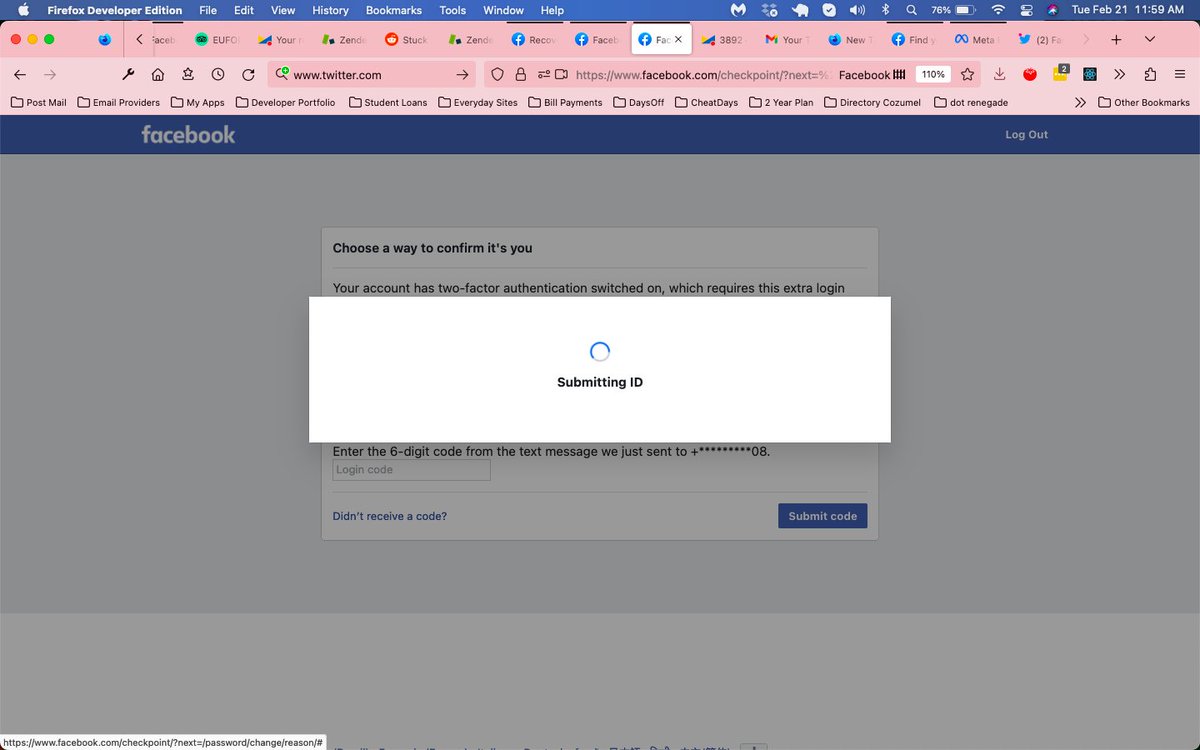Open the Bookmarks menu in menu bar
Screen dimensions: 1200x750
(x=394, y=10)
